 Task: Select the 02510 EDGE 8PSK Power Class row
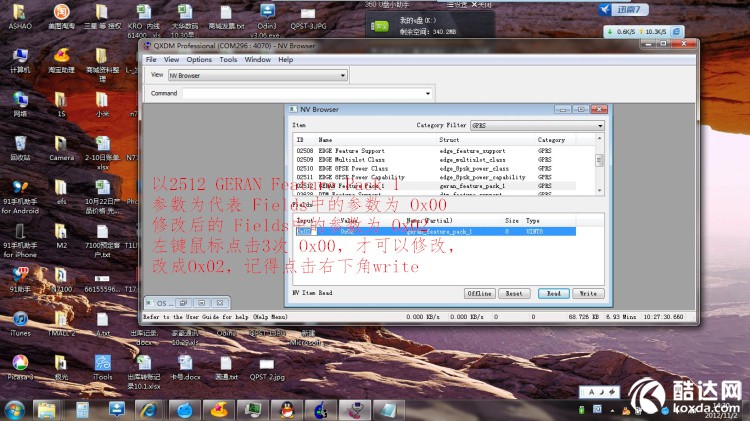[x=434, y=168]
